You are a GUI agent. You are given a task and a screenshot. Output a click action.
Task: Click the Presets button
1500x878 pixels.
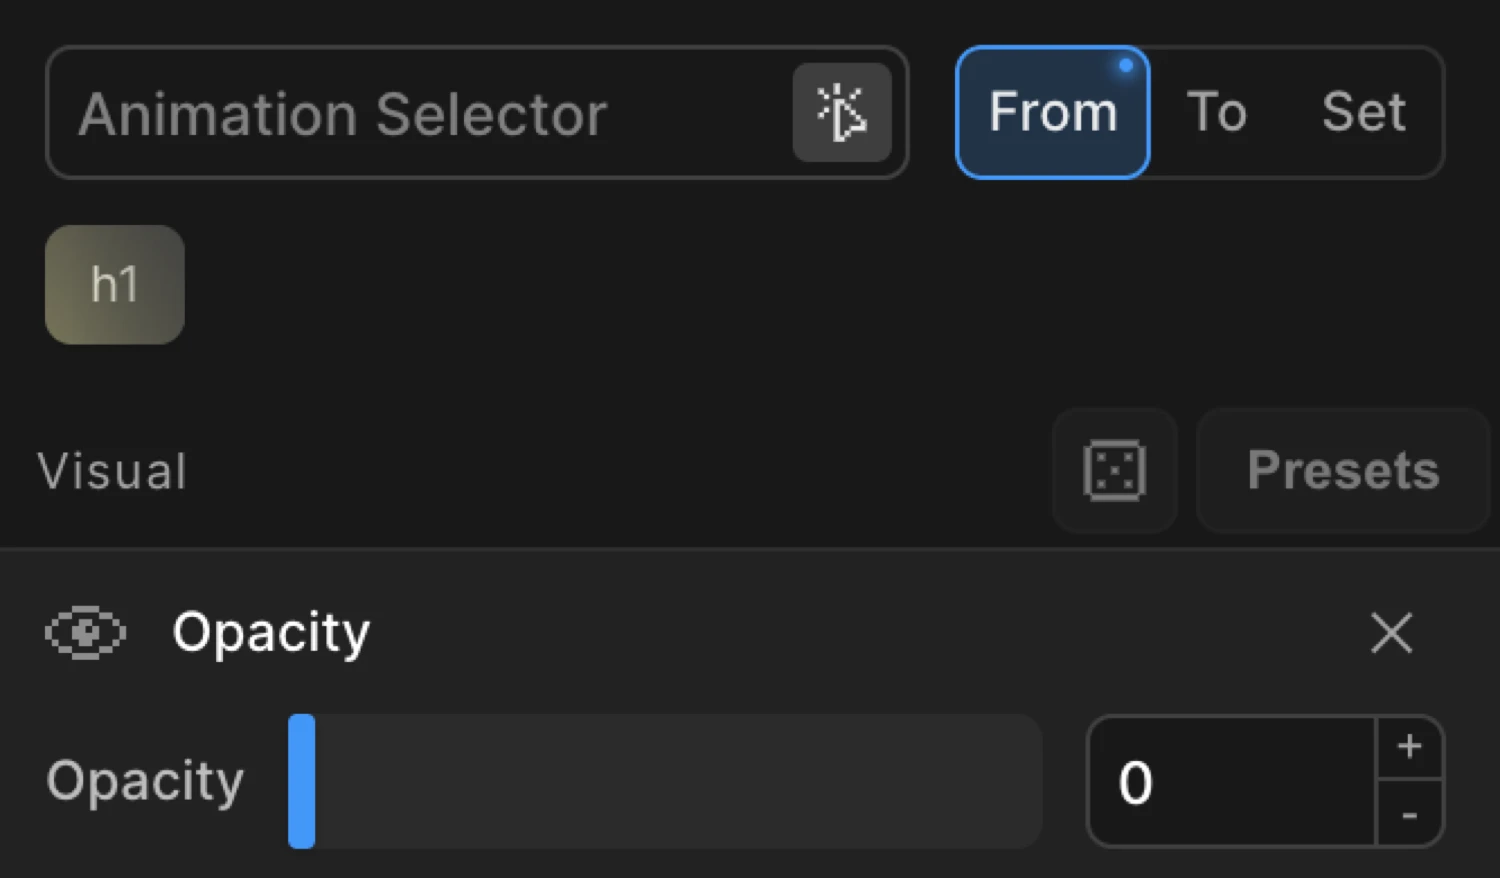pos(1342,471)
